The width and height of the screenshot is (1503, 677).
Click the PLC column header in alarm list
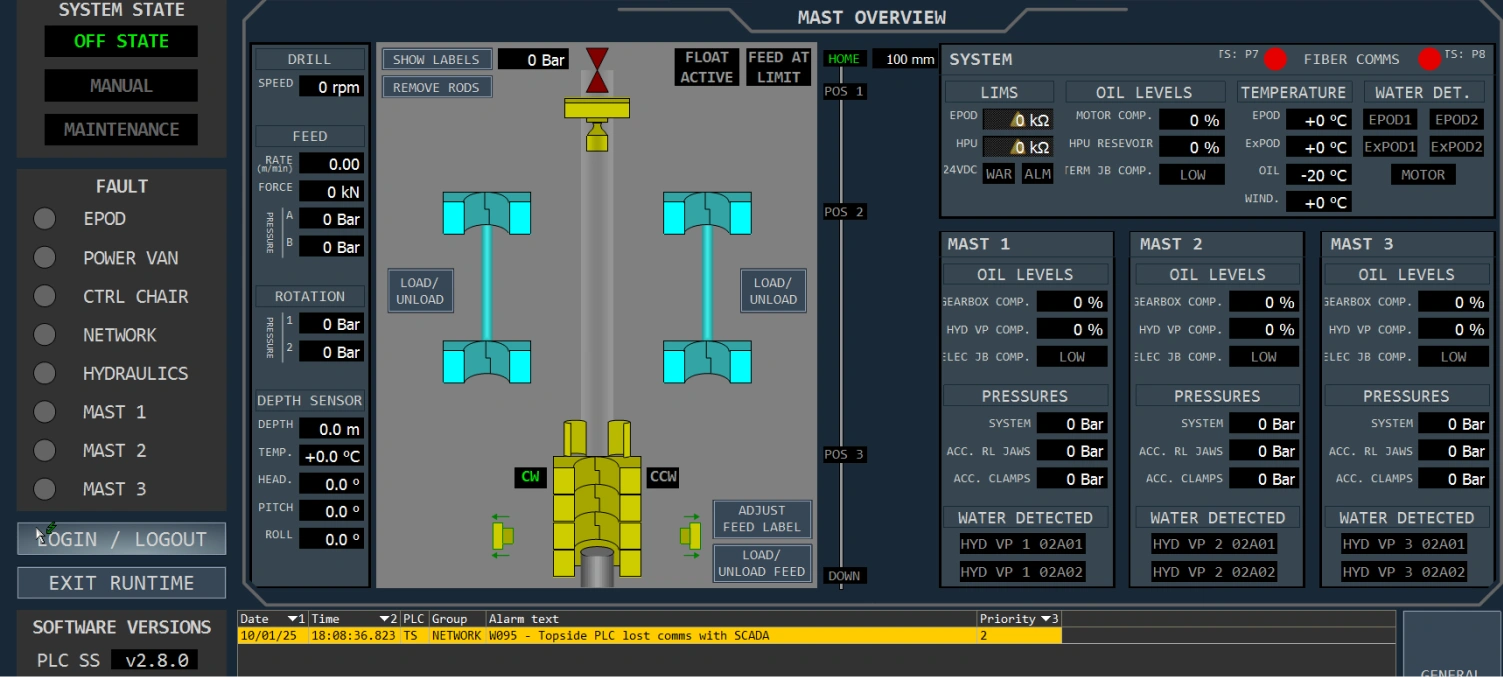pyautogui.click(x=414, y=619)
